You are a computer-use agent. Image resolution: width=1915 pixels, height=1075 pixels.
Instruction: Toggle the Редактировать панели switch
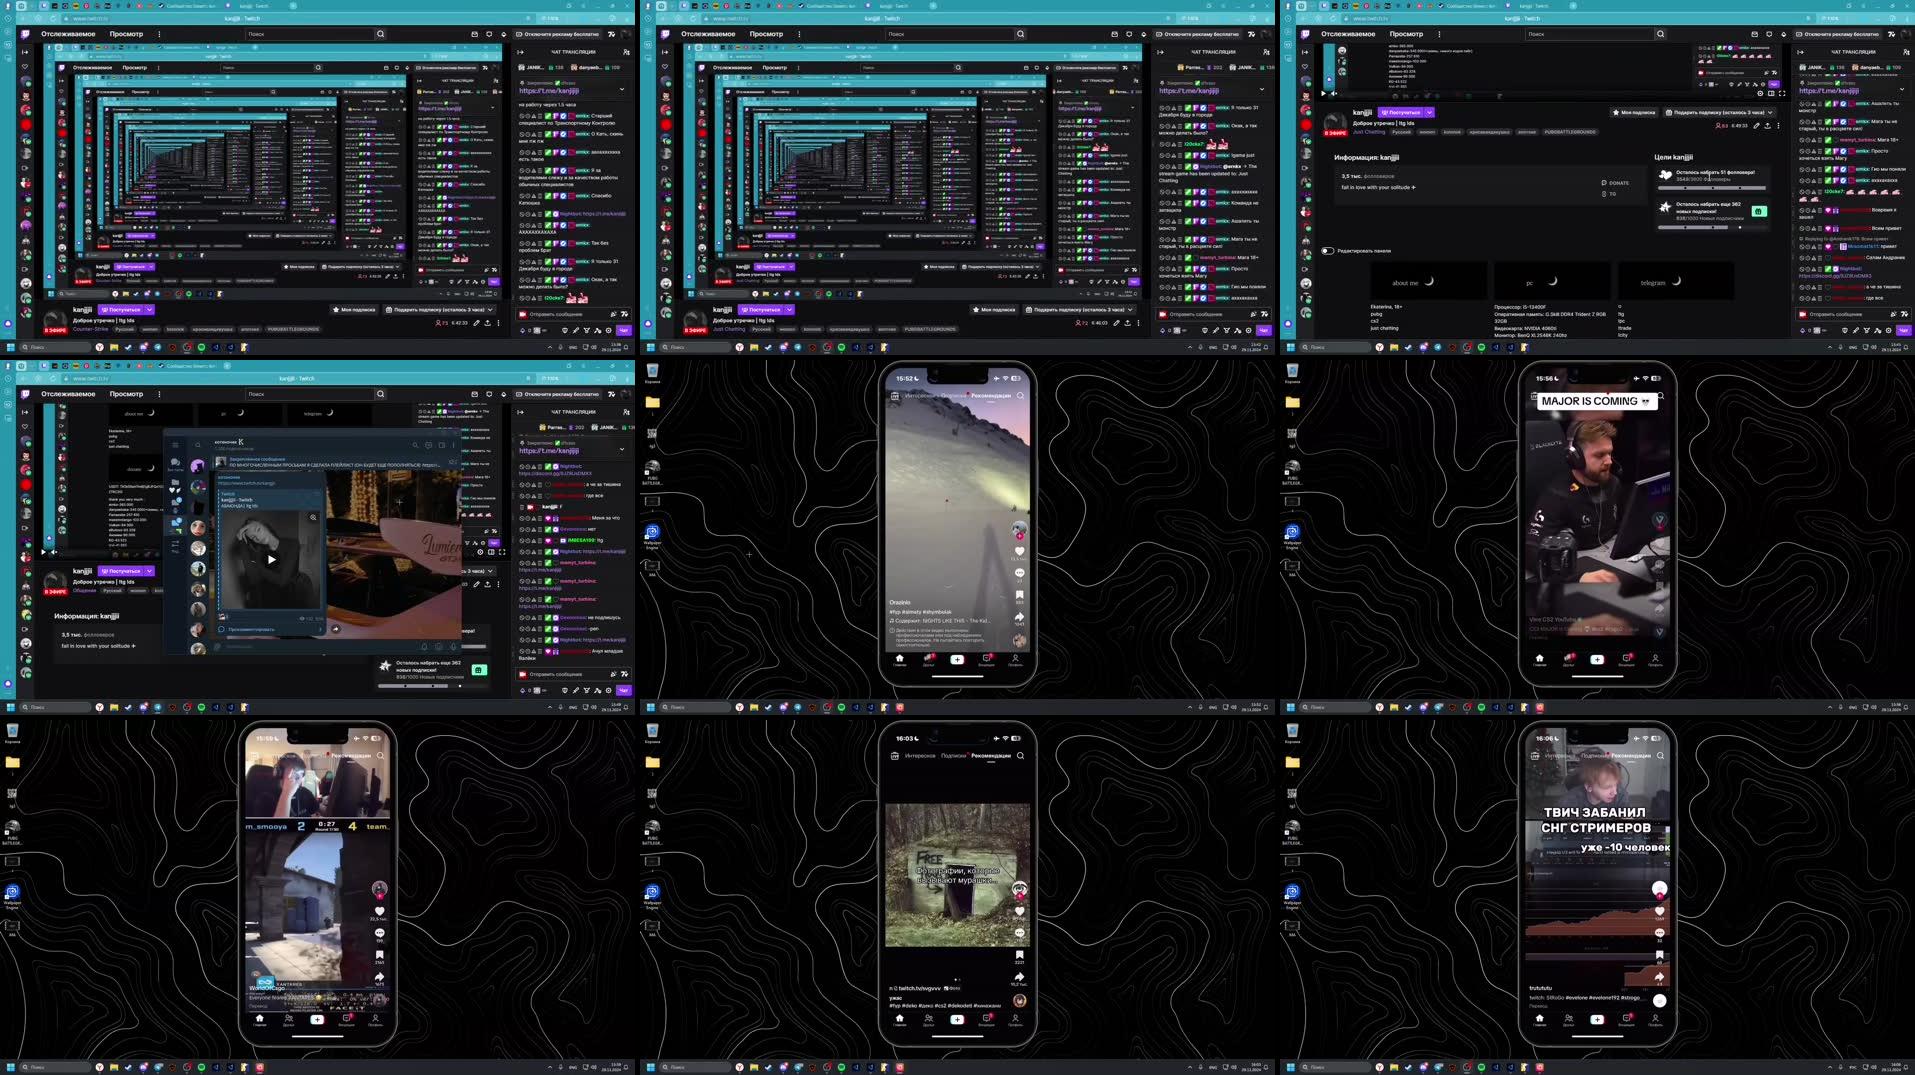(x=1327, y=251)
